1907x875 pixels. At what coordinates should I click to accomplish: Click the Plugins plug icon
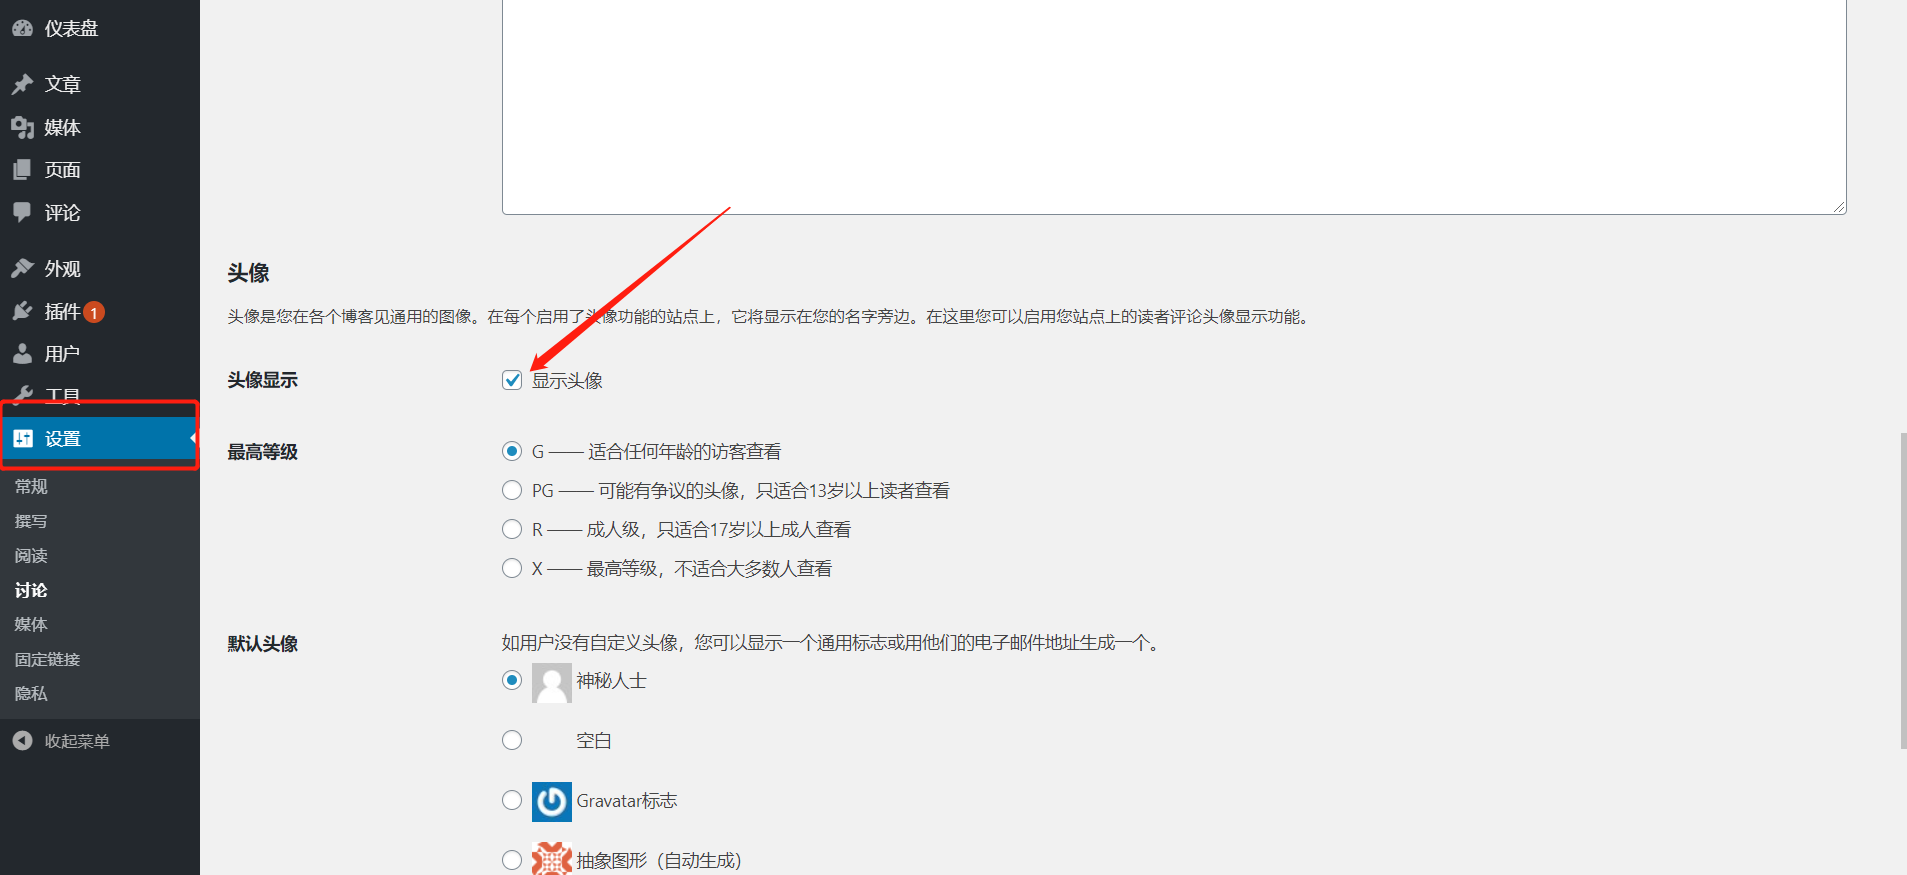[x=22, y=311]
